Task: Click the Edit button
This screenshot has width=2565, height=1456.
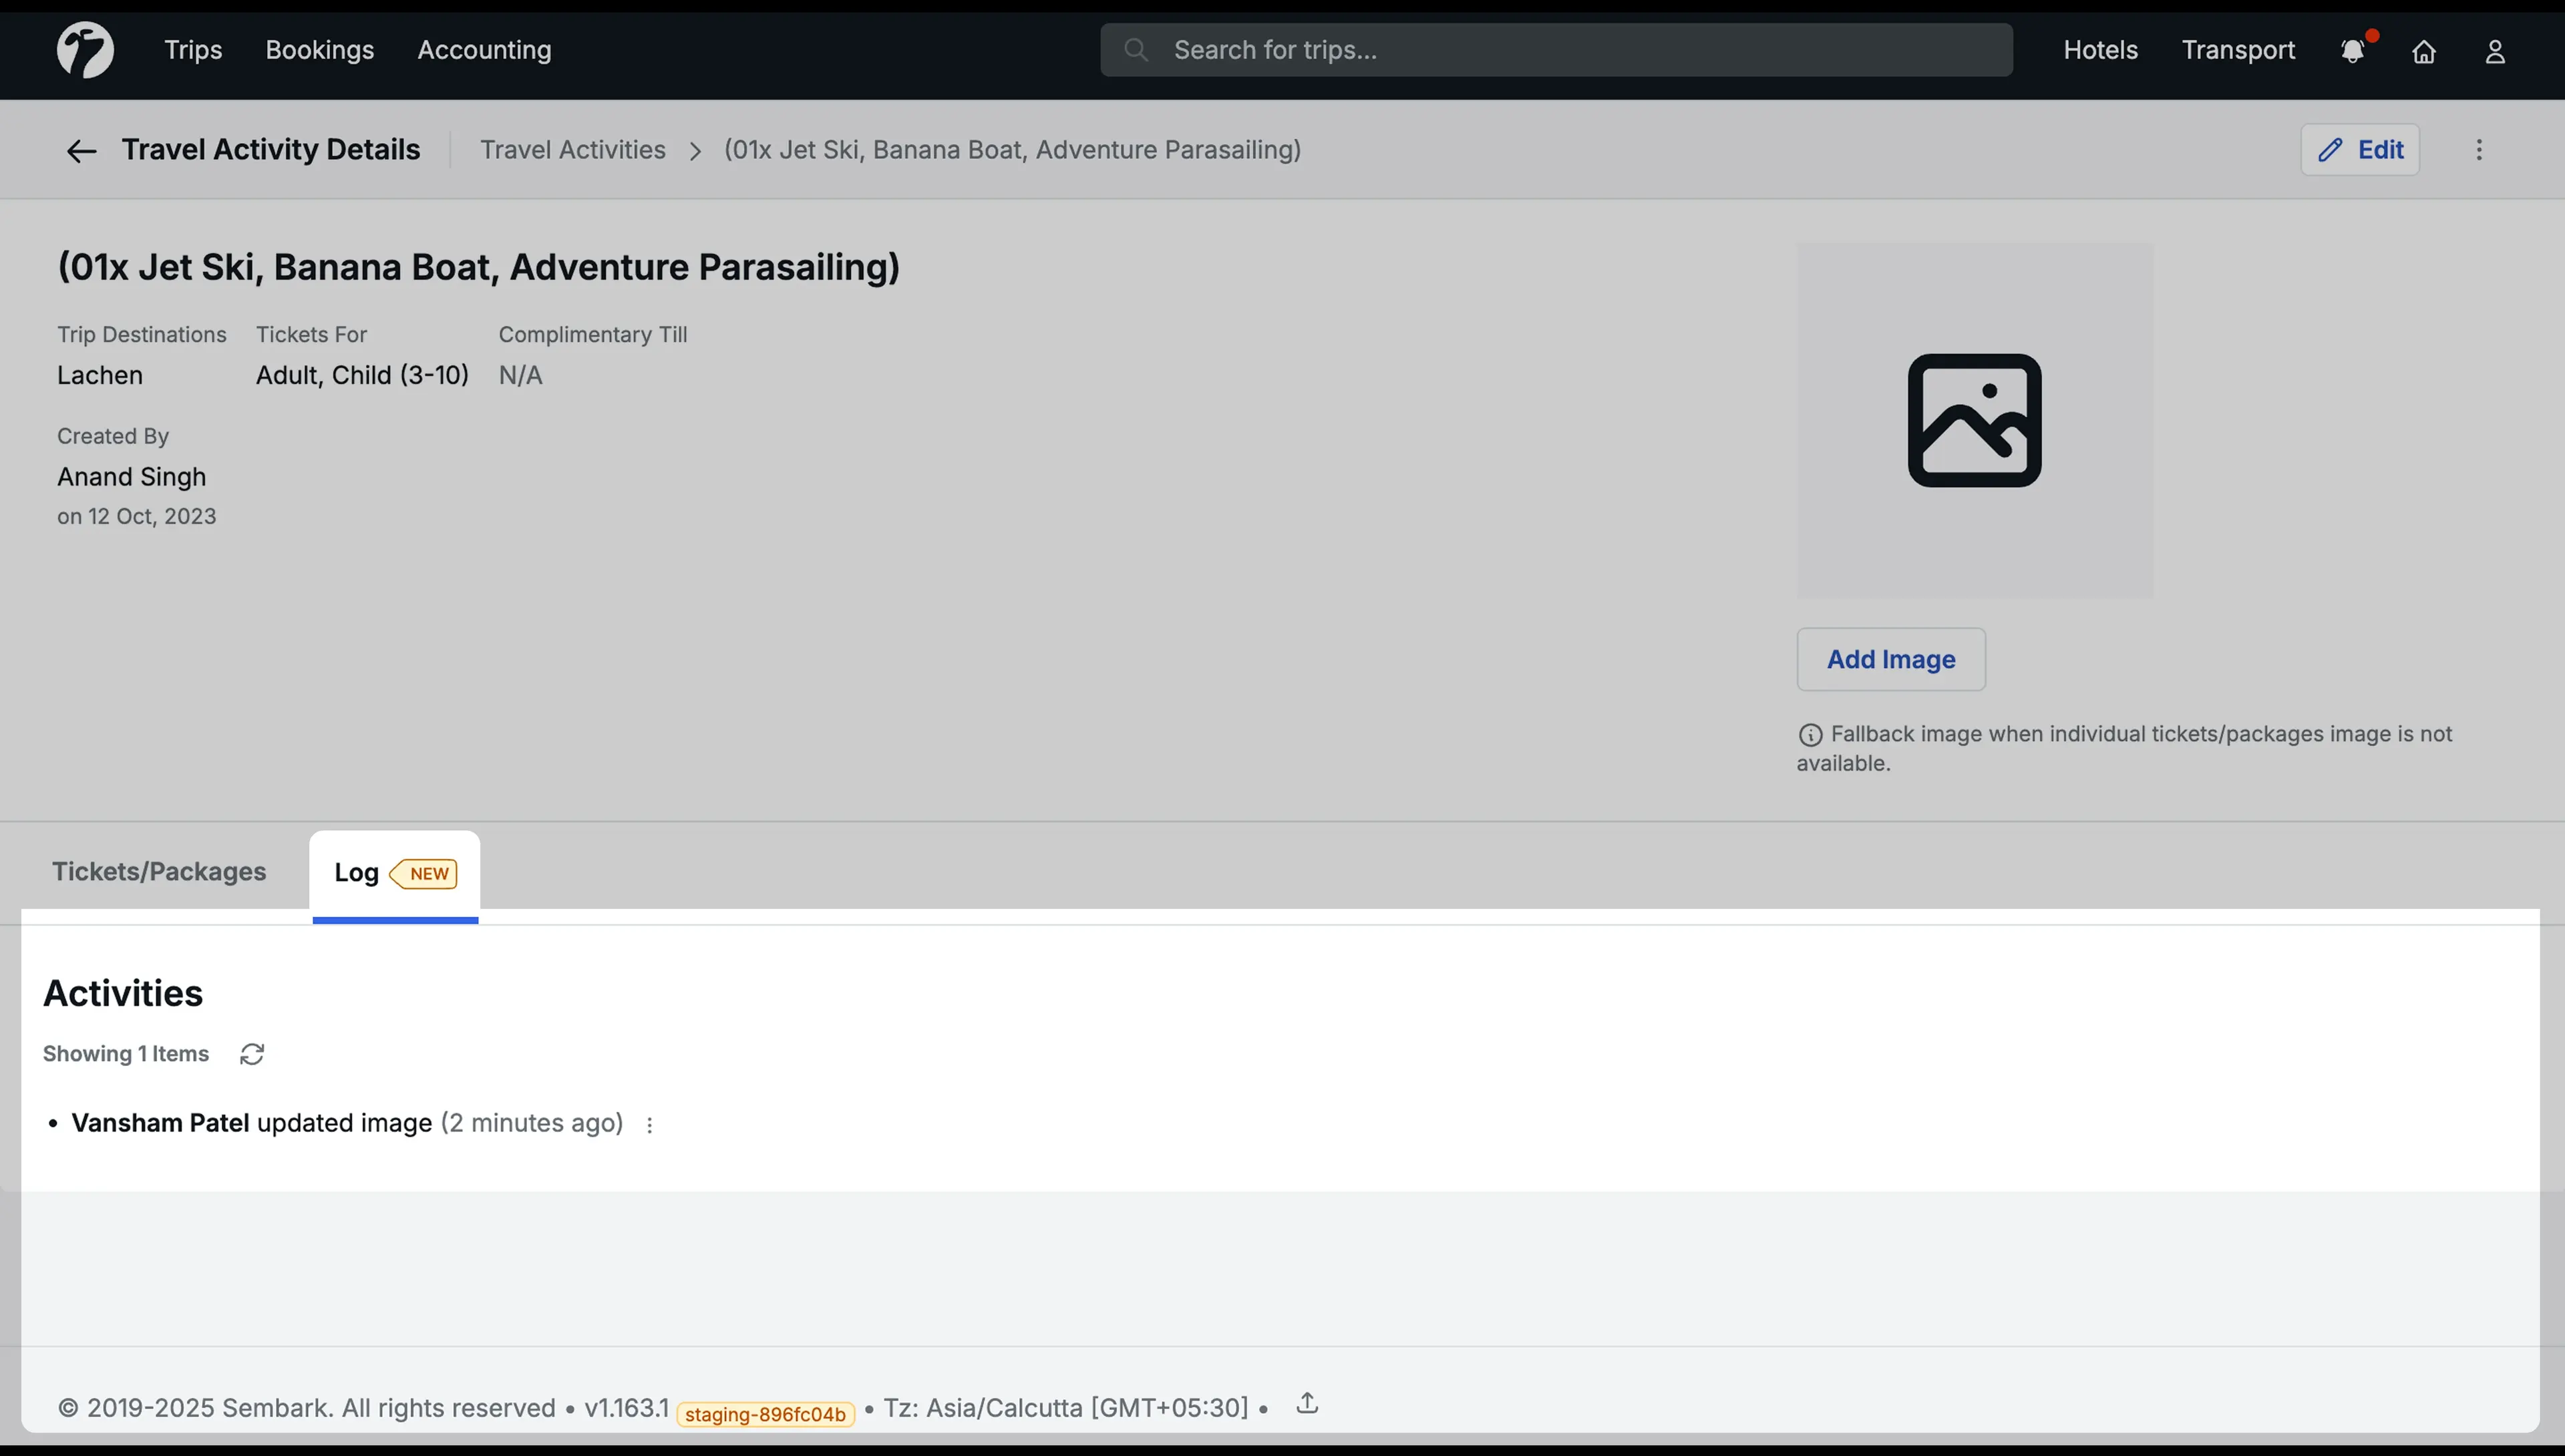Action: (2360, 150)
